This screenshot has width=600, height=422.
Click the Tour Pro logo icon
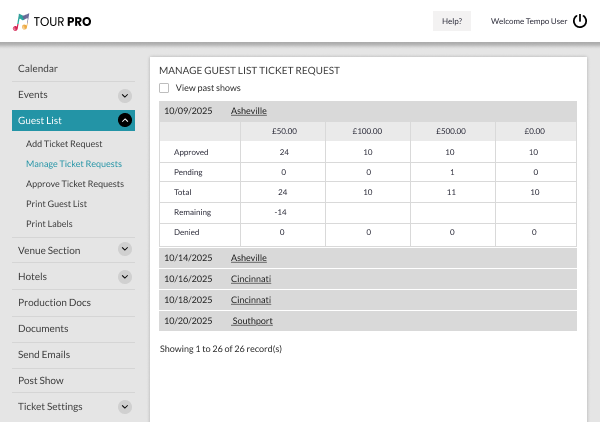point(21,21)
